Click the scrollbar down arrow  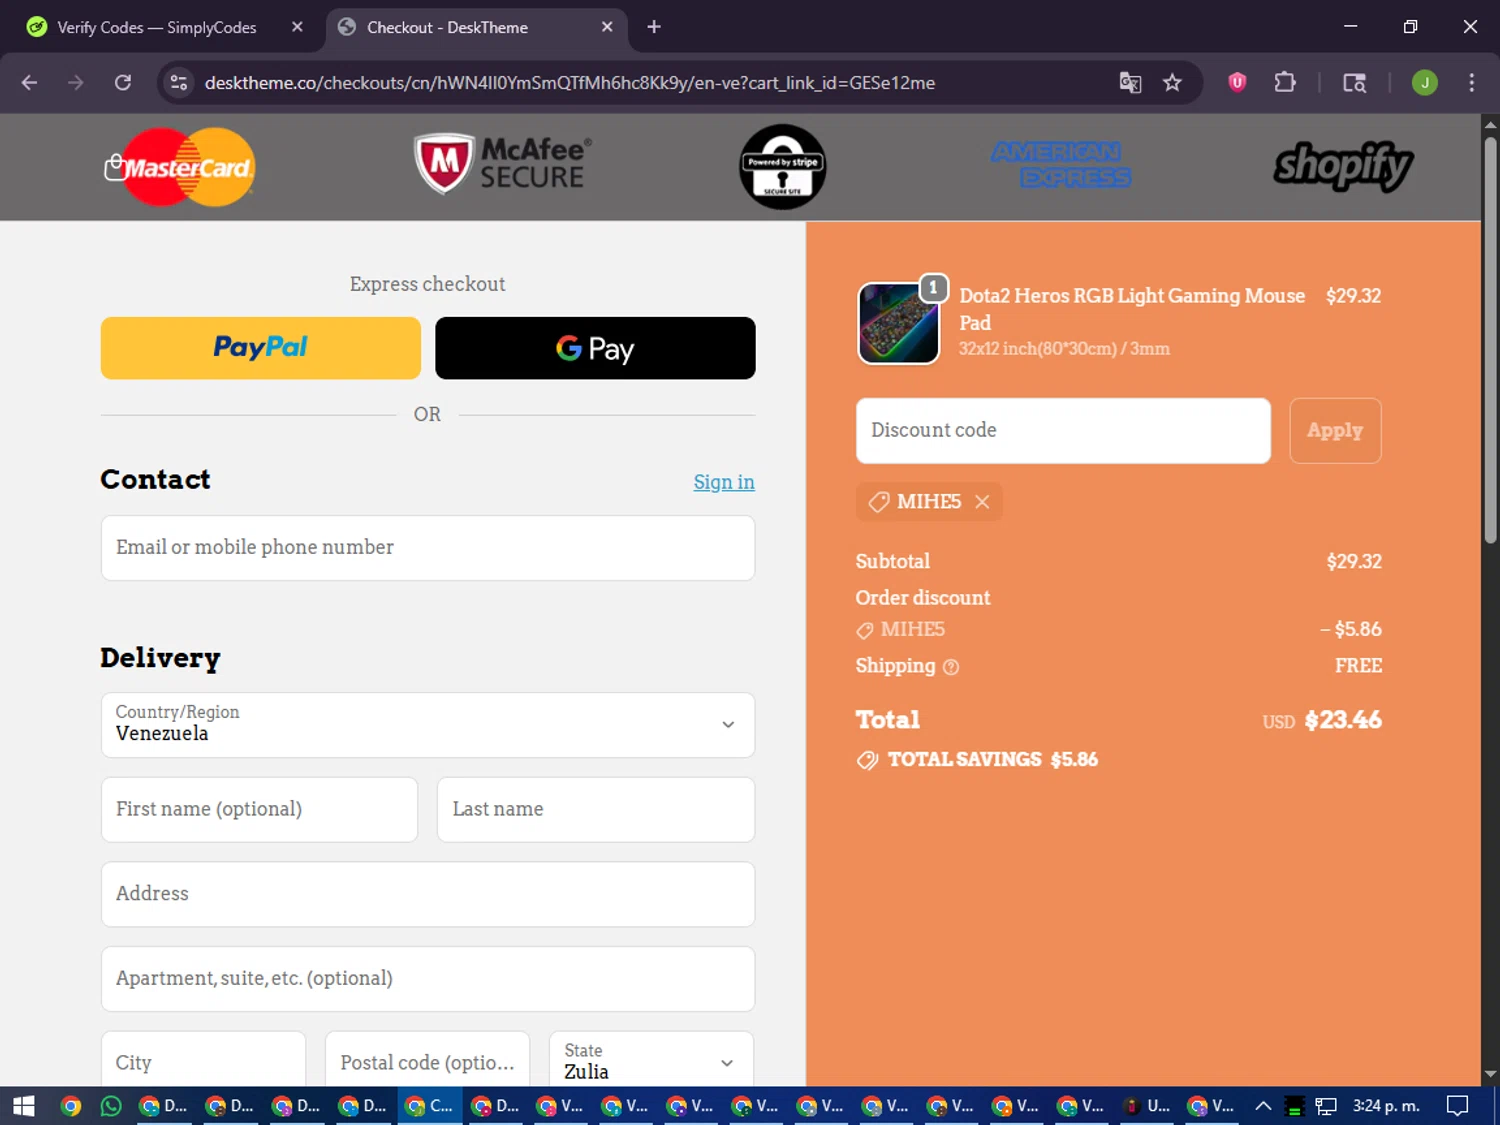pos(1490,1075)
